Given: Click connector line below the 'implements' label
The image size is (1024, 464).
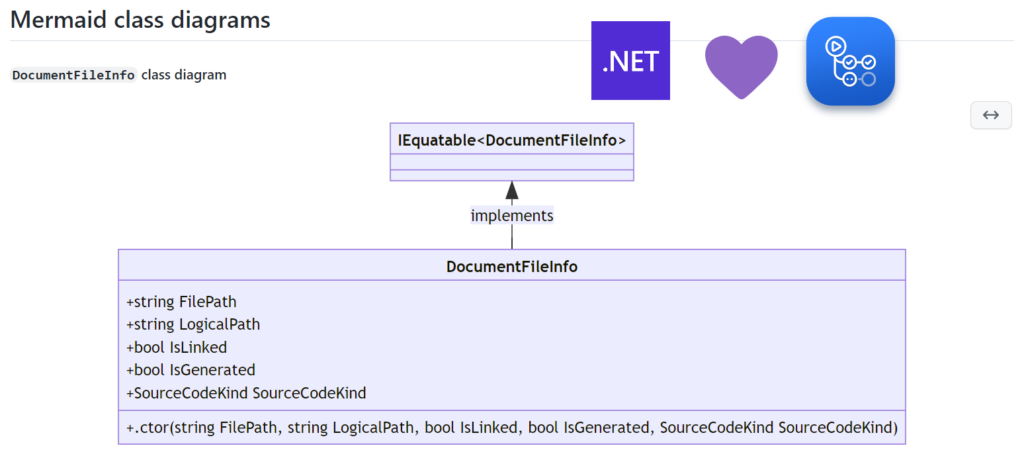Looking at the screenshot, I should pyautogui.click(x=512, y=238).
